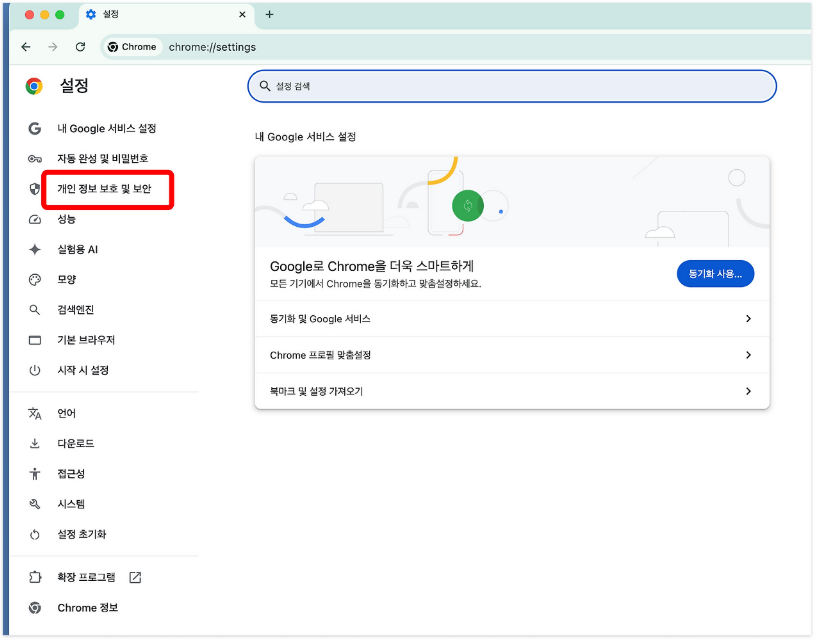The width and height of the screenshot is (819, 641).
Task: Open the 시스템 section
Action: tap(71, 504)
